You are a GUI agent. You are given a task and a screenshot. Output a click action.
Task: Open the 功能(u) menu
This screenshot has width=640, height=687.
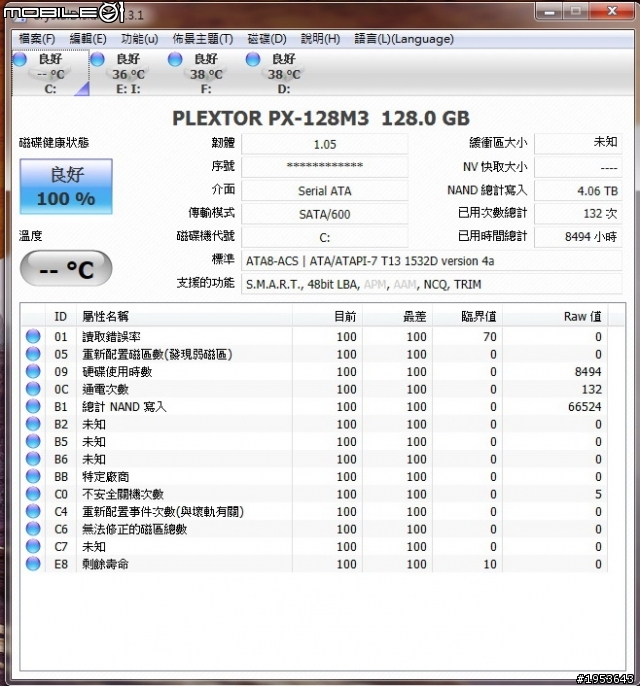click(139, 39)
